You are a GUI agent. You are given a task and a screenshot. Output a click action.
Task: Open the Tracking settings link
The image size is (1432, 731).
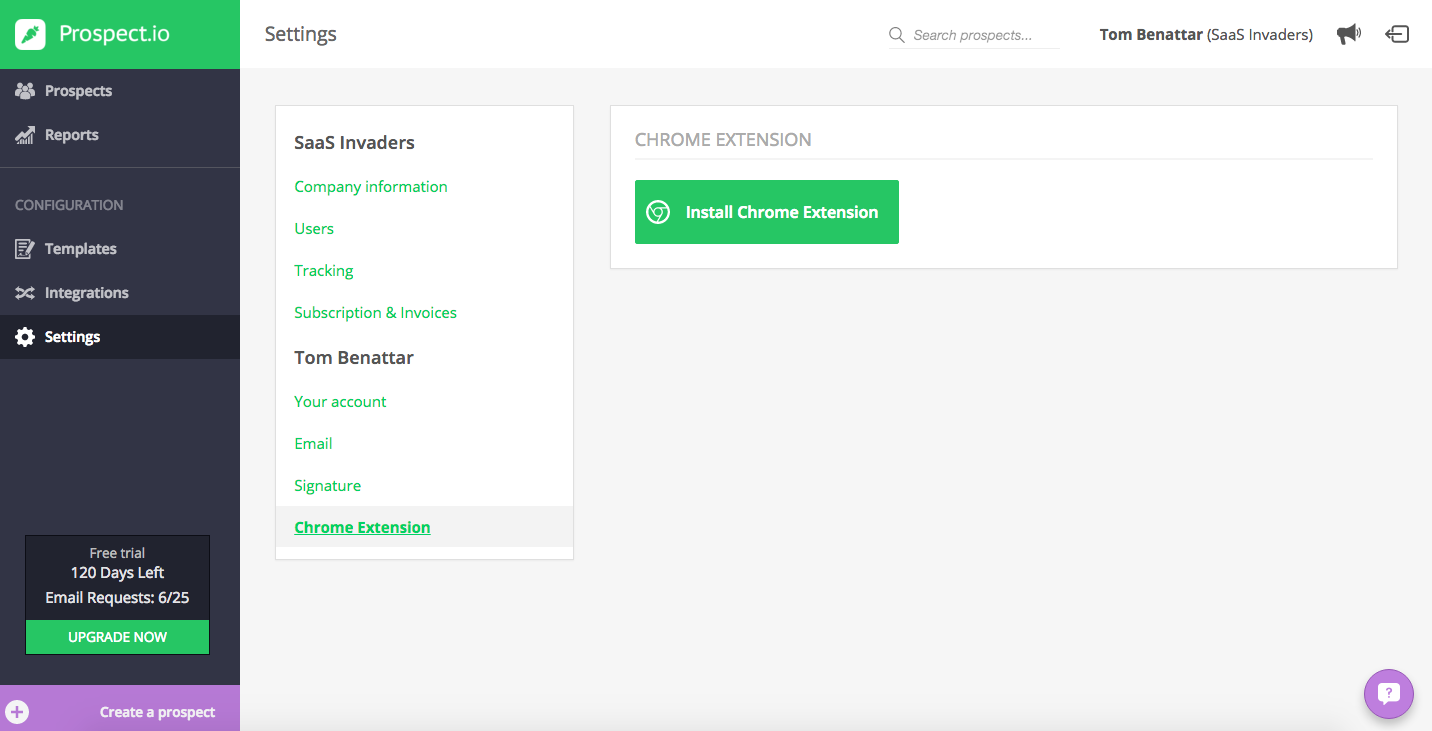click(x=324, y=271)
